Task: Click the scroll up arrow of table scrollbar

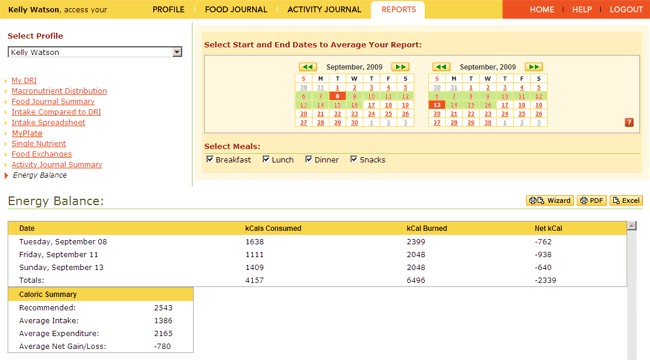Action: click(x=632, y=226)
